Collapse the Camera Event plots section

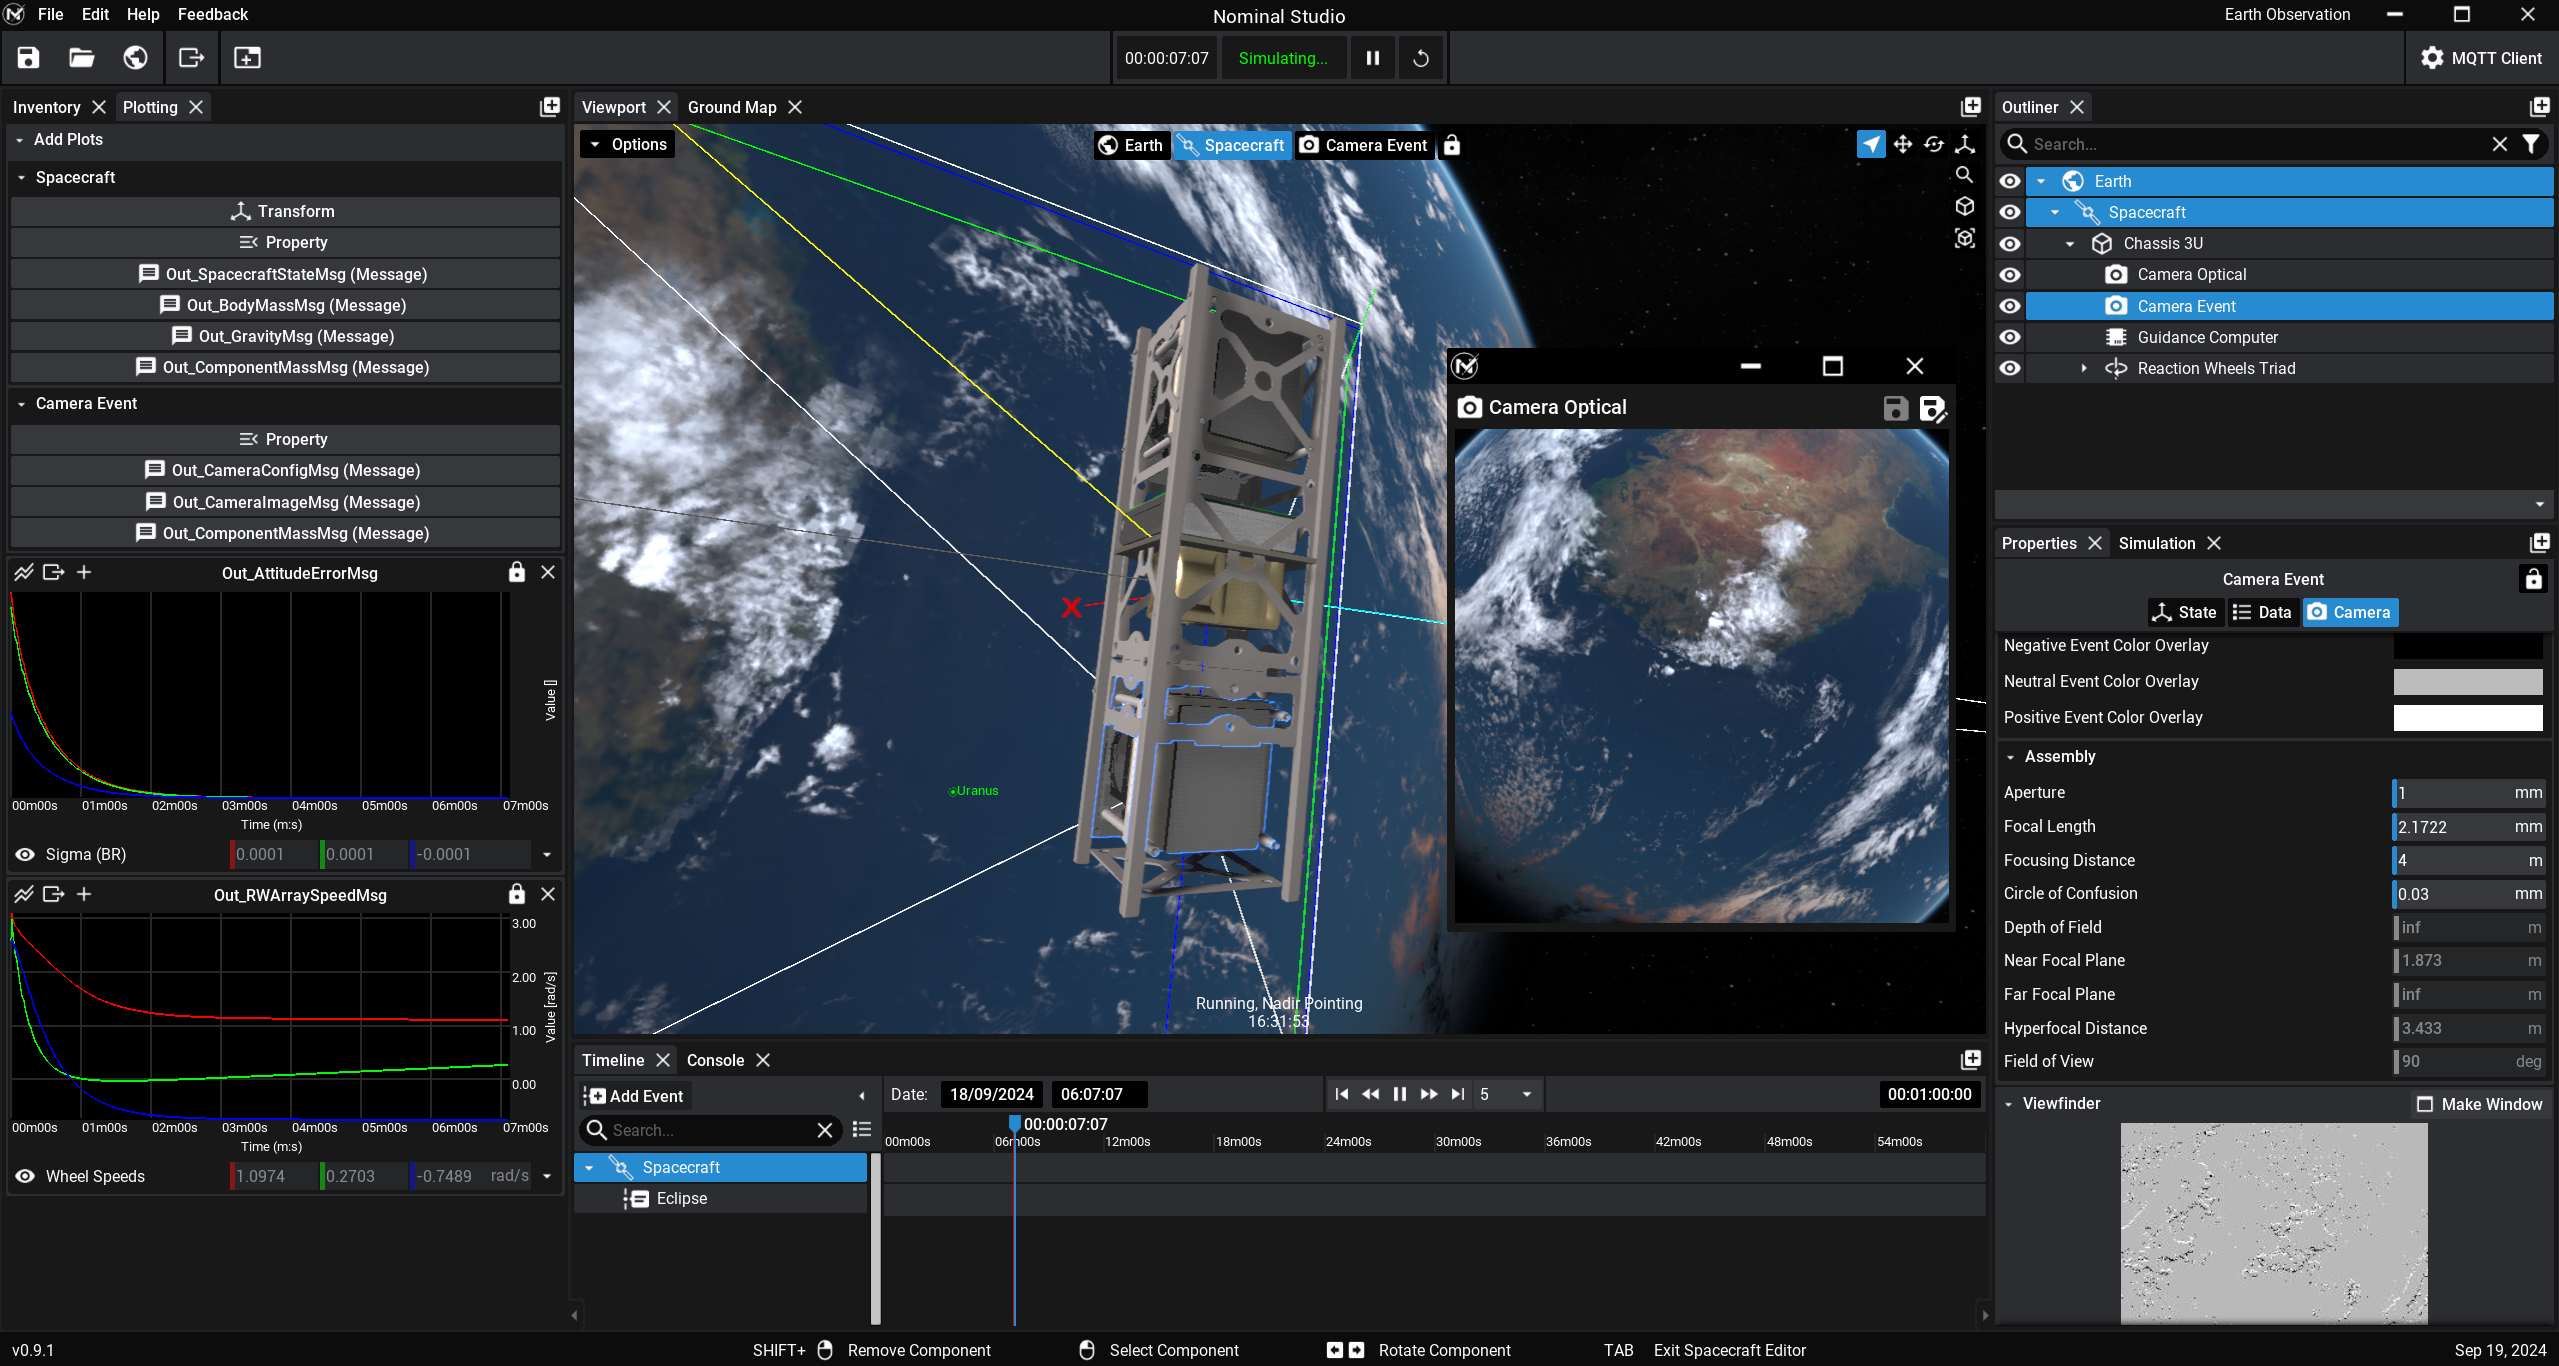21,404
